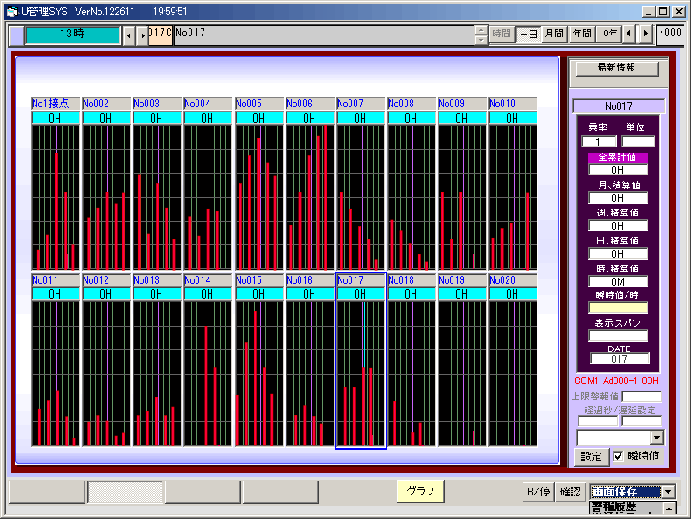Click the app icon in the title bar
Viewport: 691px width, 519px height.
coord(12,11)
